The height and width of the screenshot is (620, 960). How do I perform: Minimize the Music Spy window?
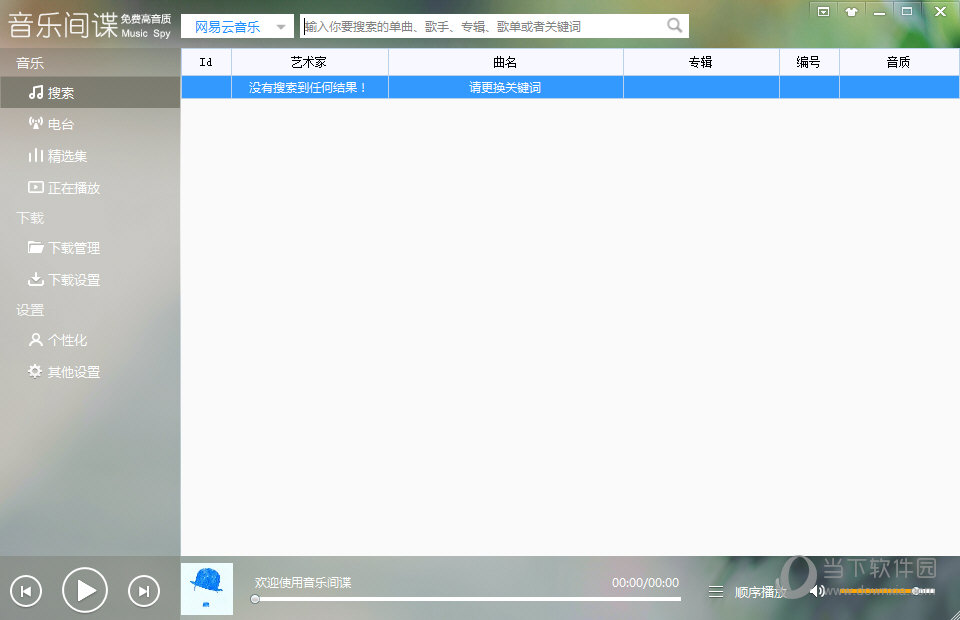(x=879, y=12)
